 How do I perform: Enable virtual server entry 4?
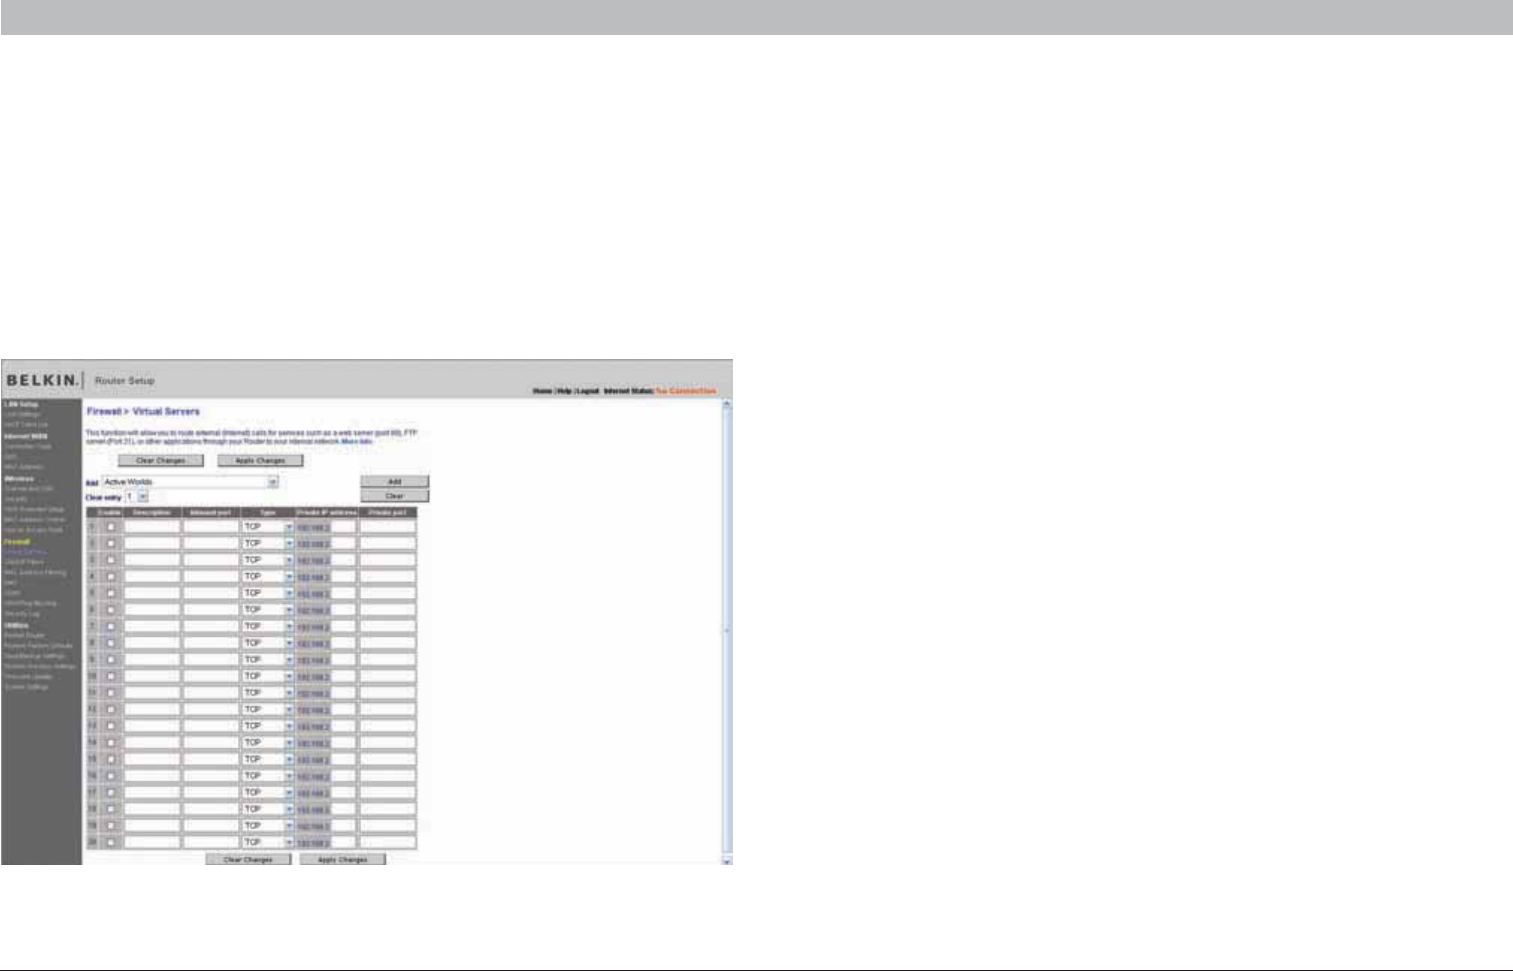110,577
